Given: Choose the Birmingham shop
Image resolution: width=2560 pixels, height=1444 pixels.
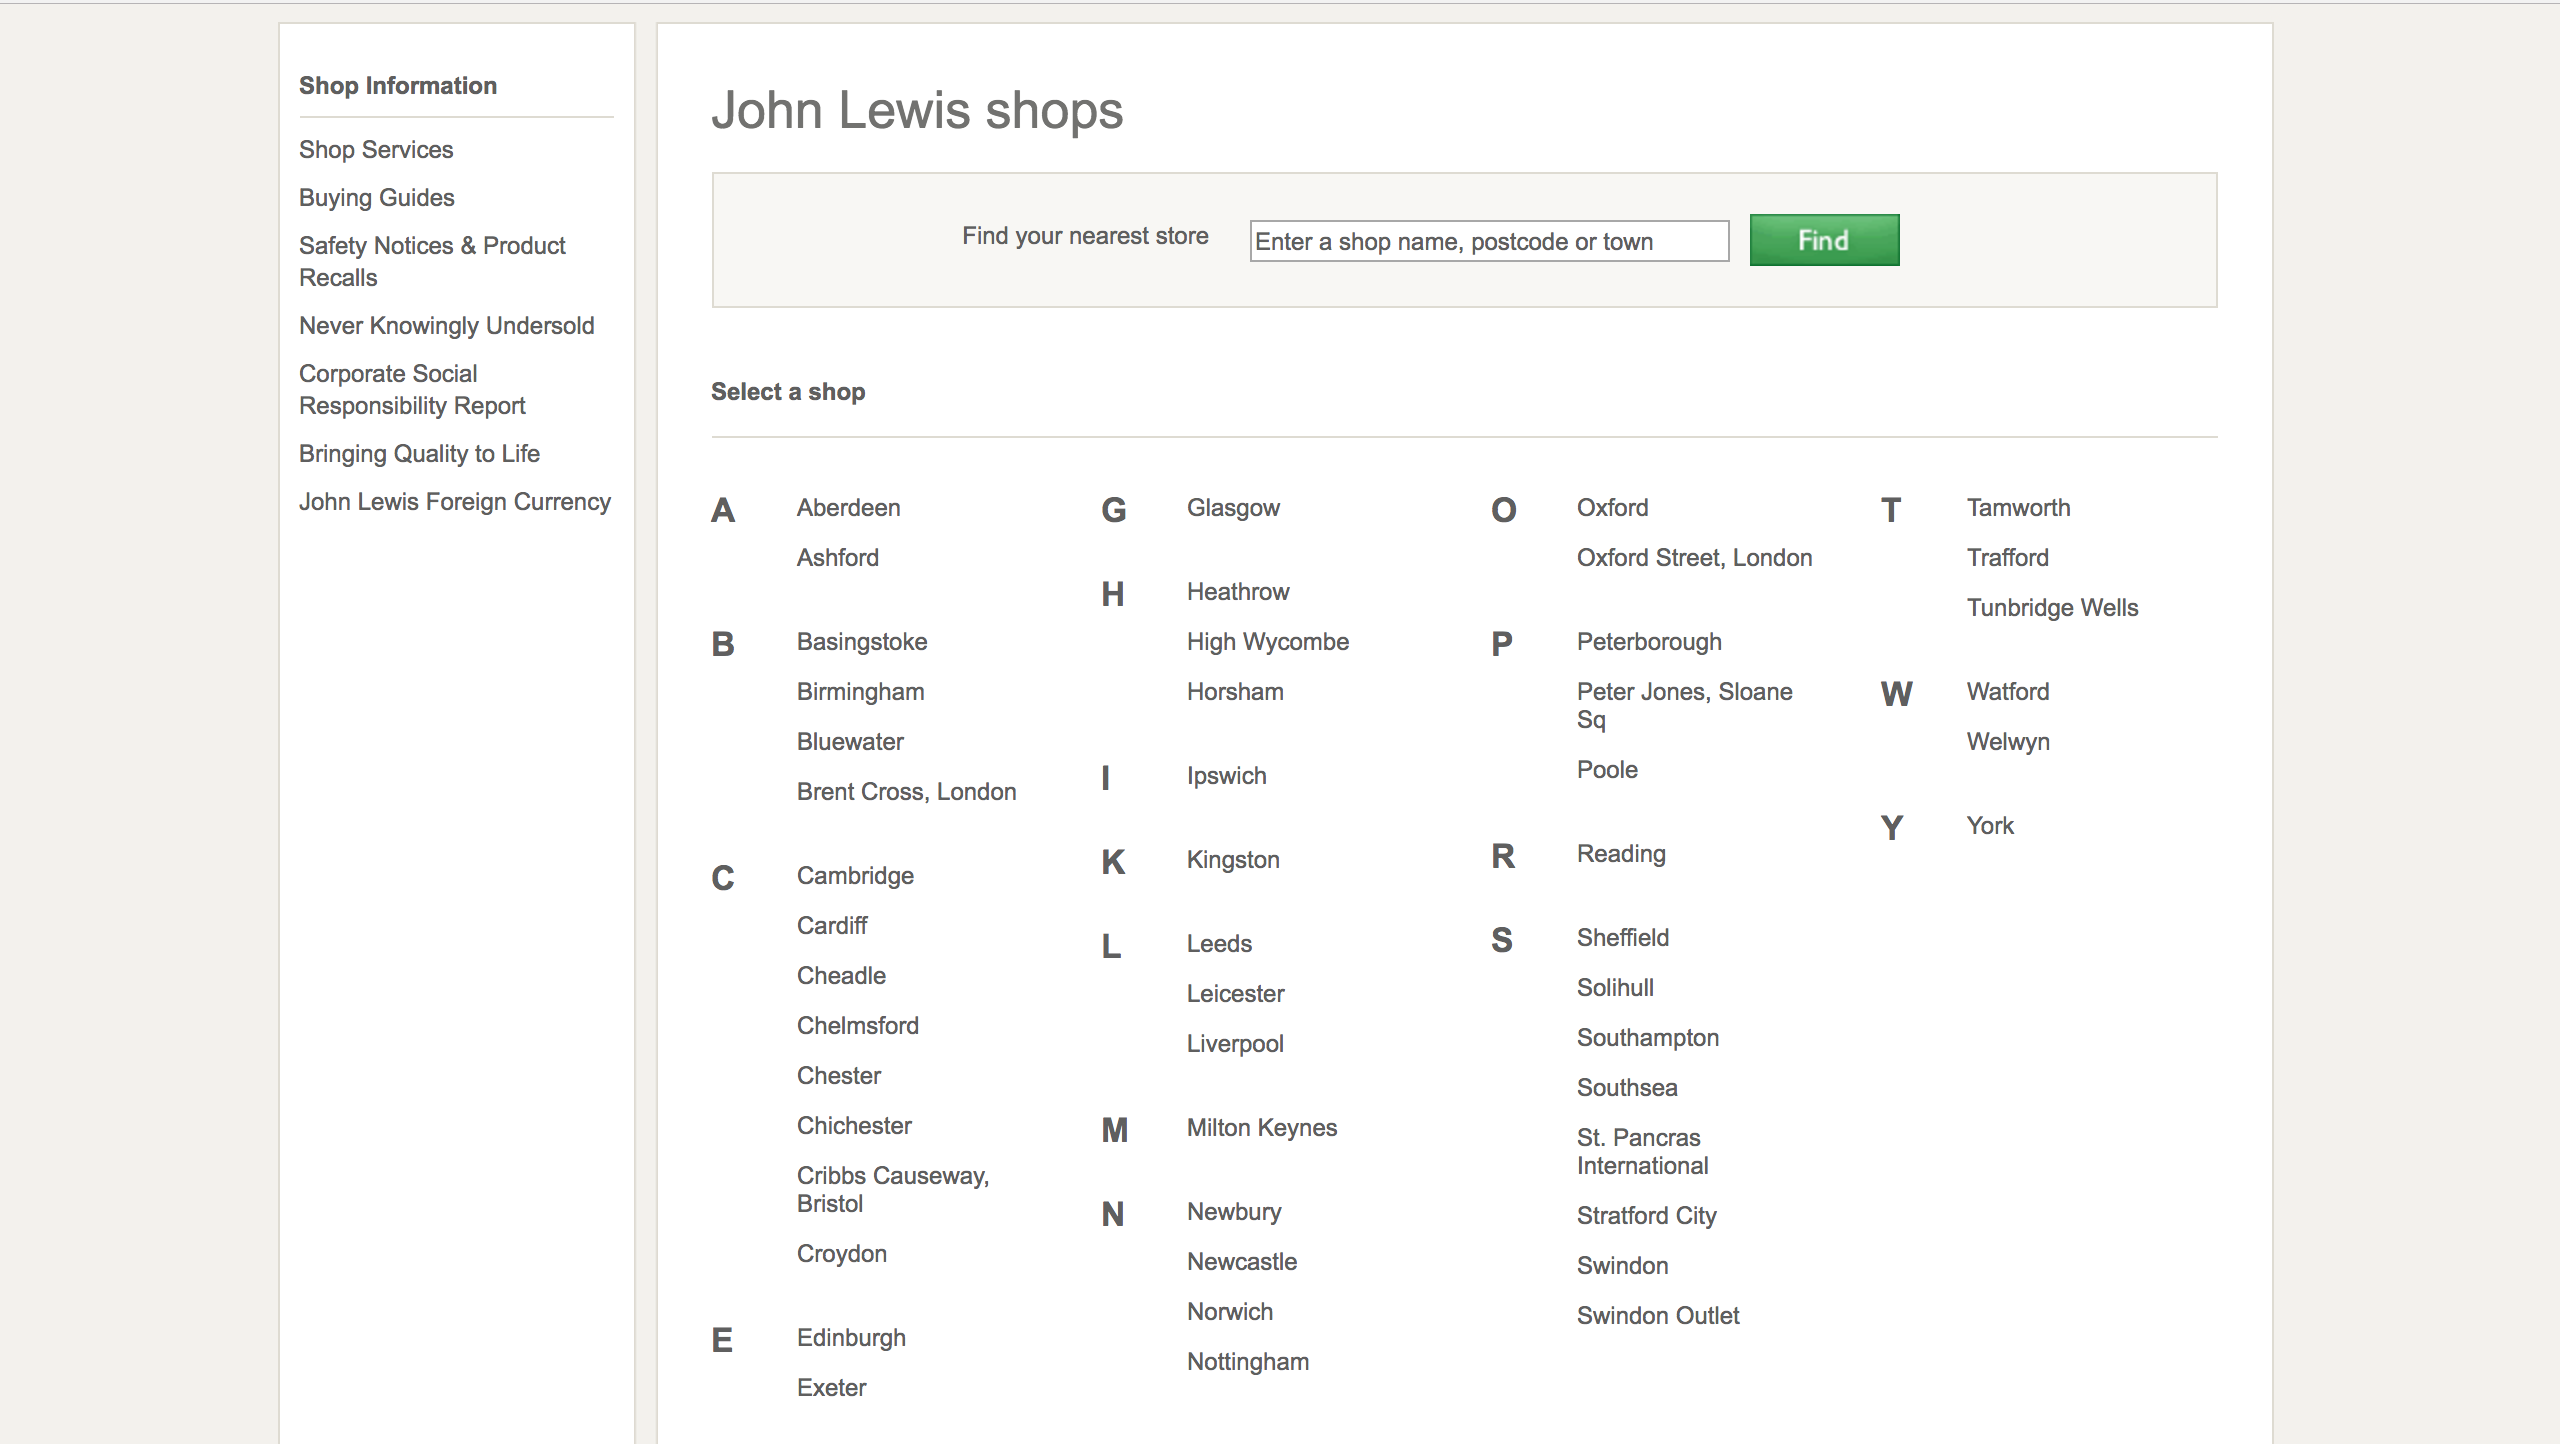Looking at the screenshot, I should pos(860,692).
